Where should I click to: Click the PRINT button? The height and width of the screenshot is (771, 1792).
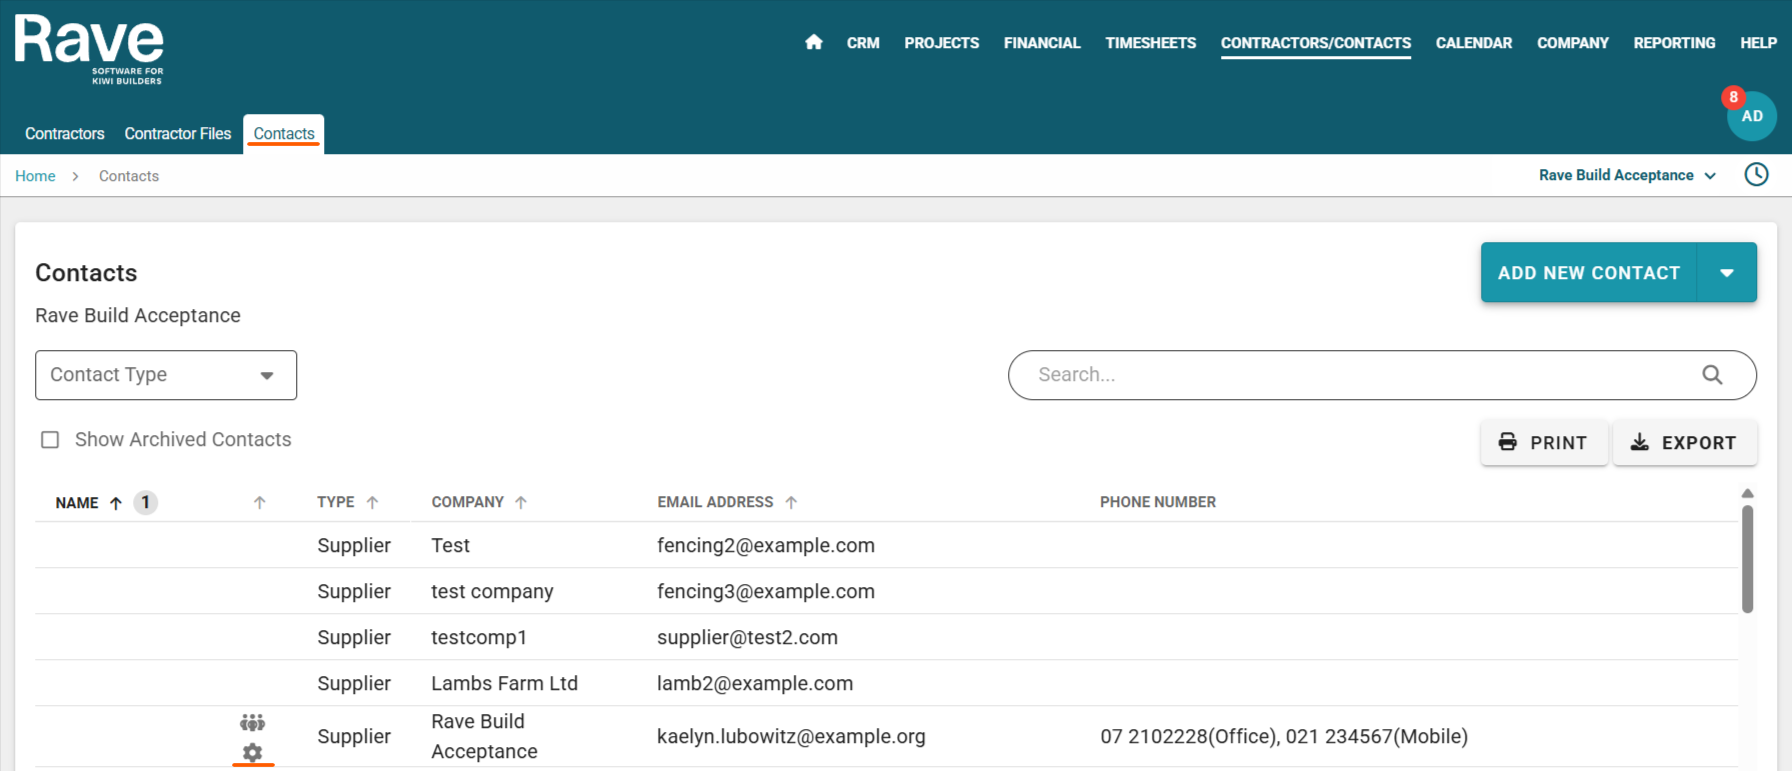[x=1544, y=443]
